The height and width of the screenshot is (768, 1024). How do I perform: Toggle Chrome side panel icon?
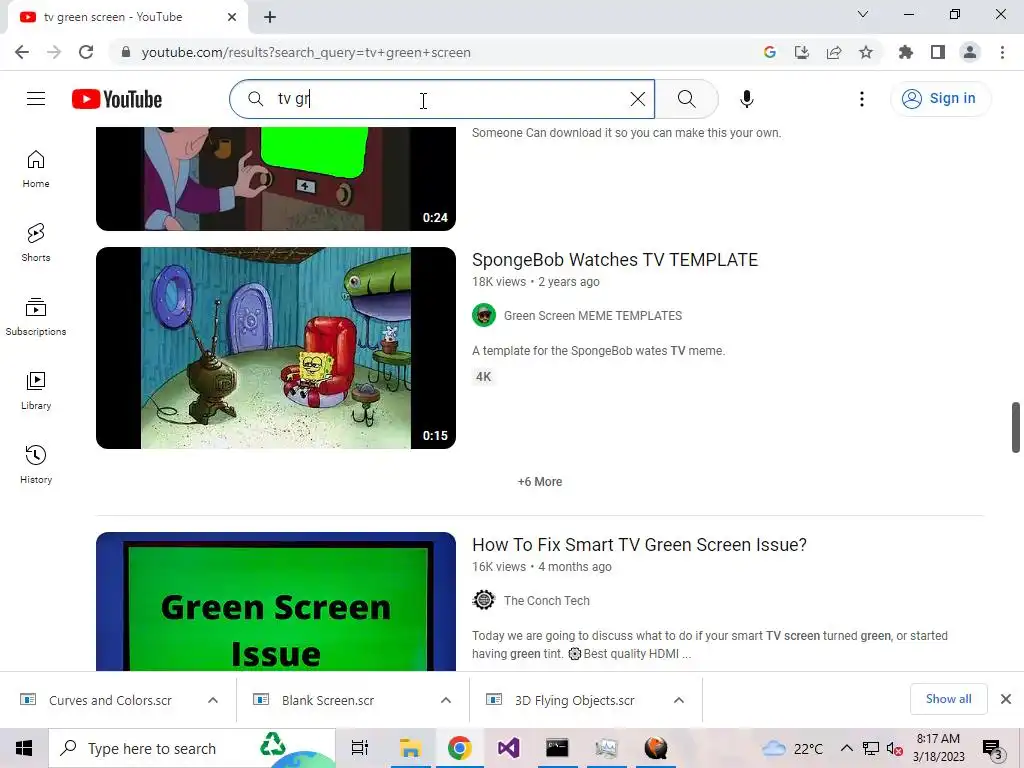click(x=938, y=52)
